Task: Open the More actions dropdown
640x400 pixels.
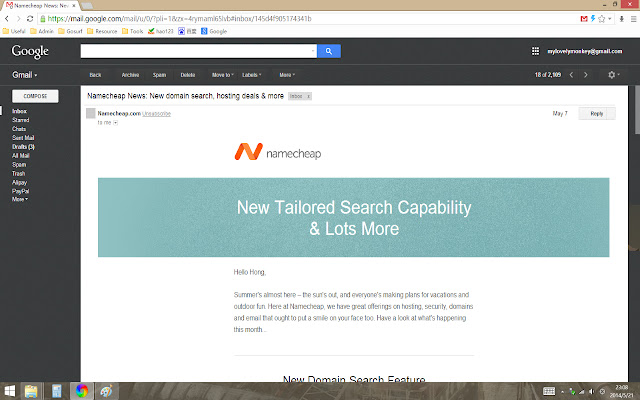Action: click(287, 75)
